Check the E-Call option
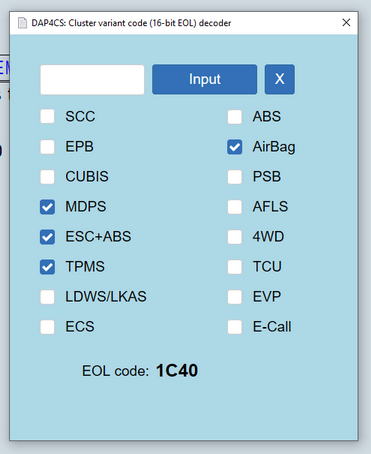Image resolution: width=371 pixels, height=454 pixels. coord(235,327)
